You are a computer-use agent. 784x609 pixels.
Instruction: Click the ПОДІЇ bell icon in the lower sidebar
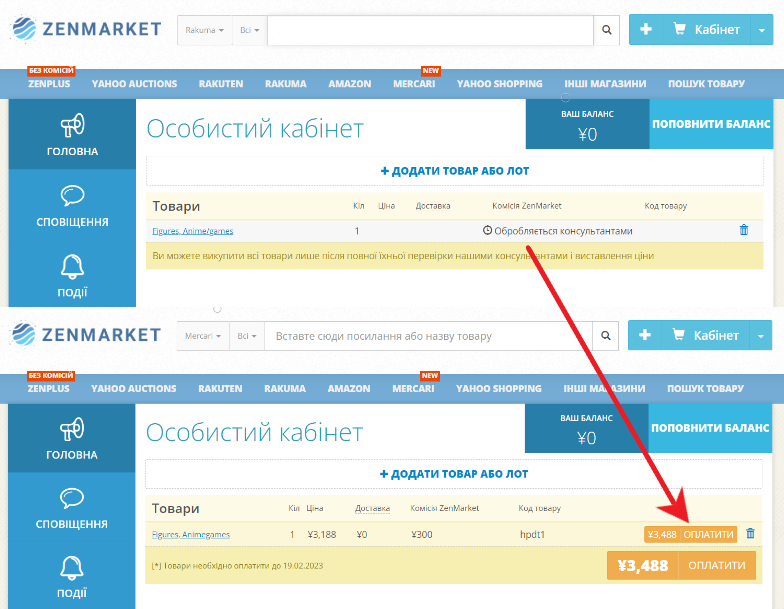(x=72, y=568)
